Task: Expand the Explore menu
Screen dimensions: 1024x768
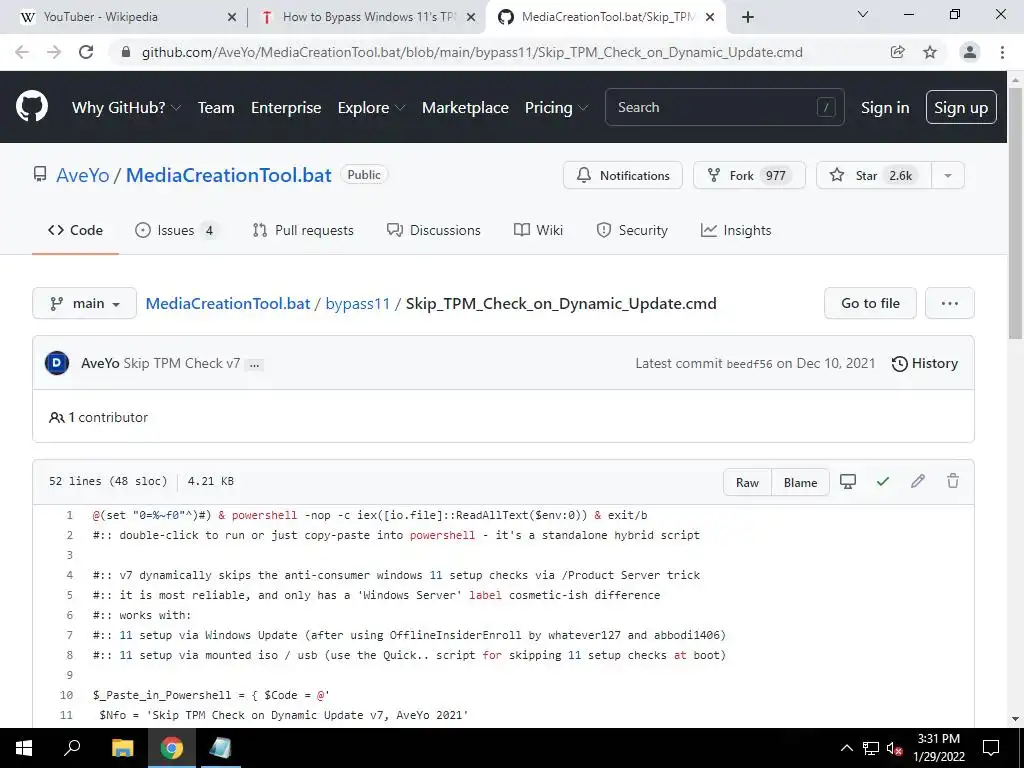Action: pyautogui.click(x=371, y=108)
